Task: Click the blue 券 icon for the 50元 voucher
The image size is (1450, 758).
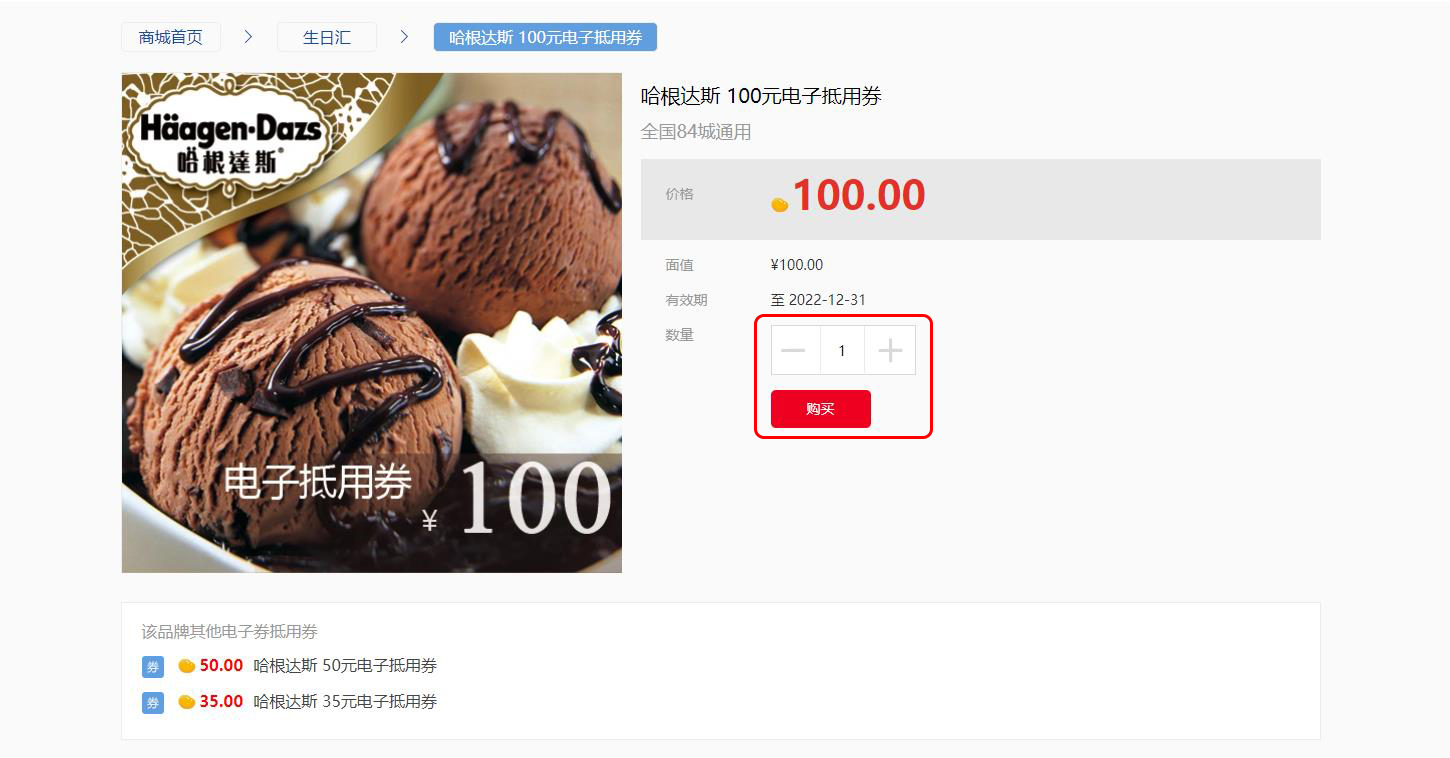Action: [153, 667]
